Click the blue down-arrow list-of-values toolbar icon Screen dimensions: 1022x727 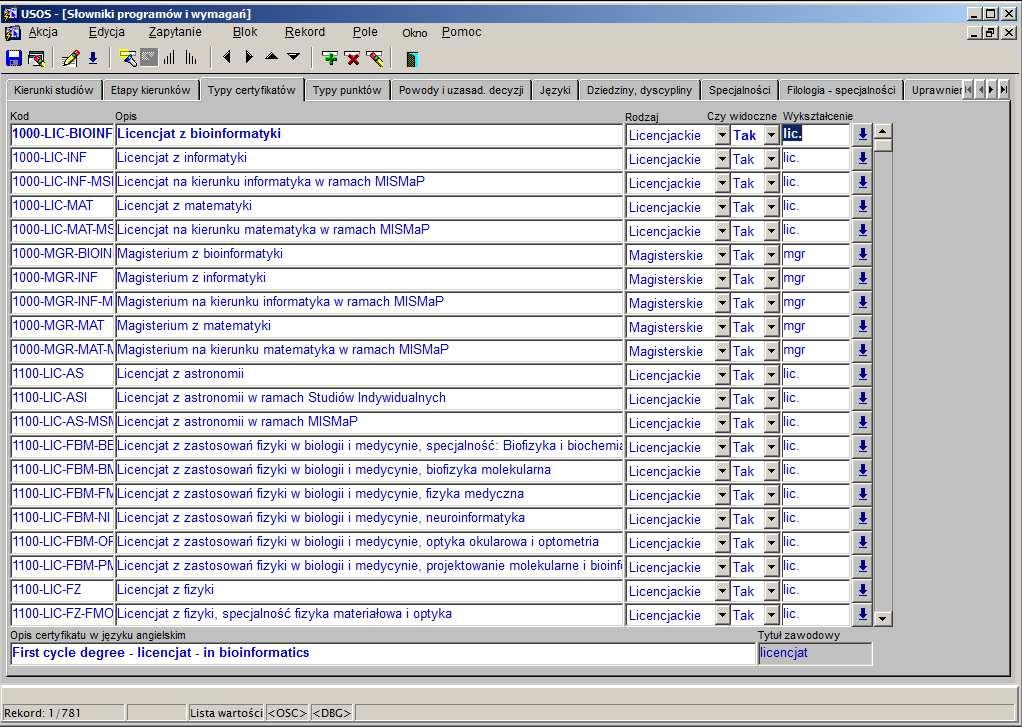pyautogui.click(x=93, y=58)
